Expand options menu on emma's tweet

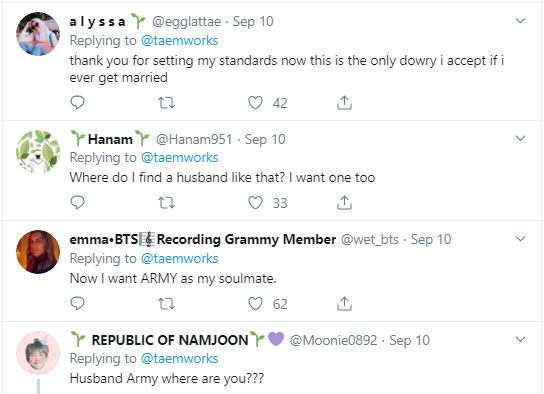point(520,239)
